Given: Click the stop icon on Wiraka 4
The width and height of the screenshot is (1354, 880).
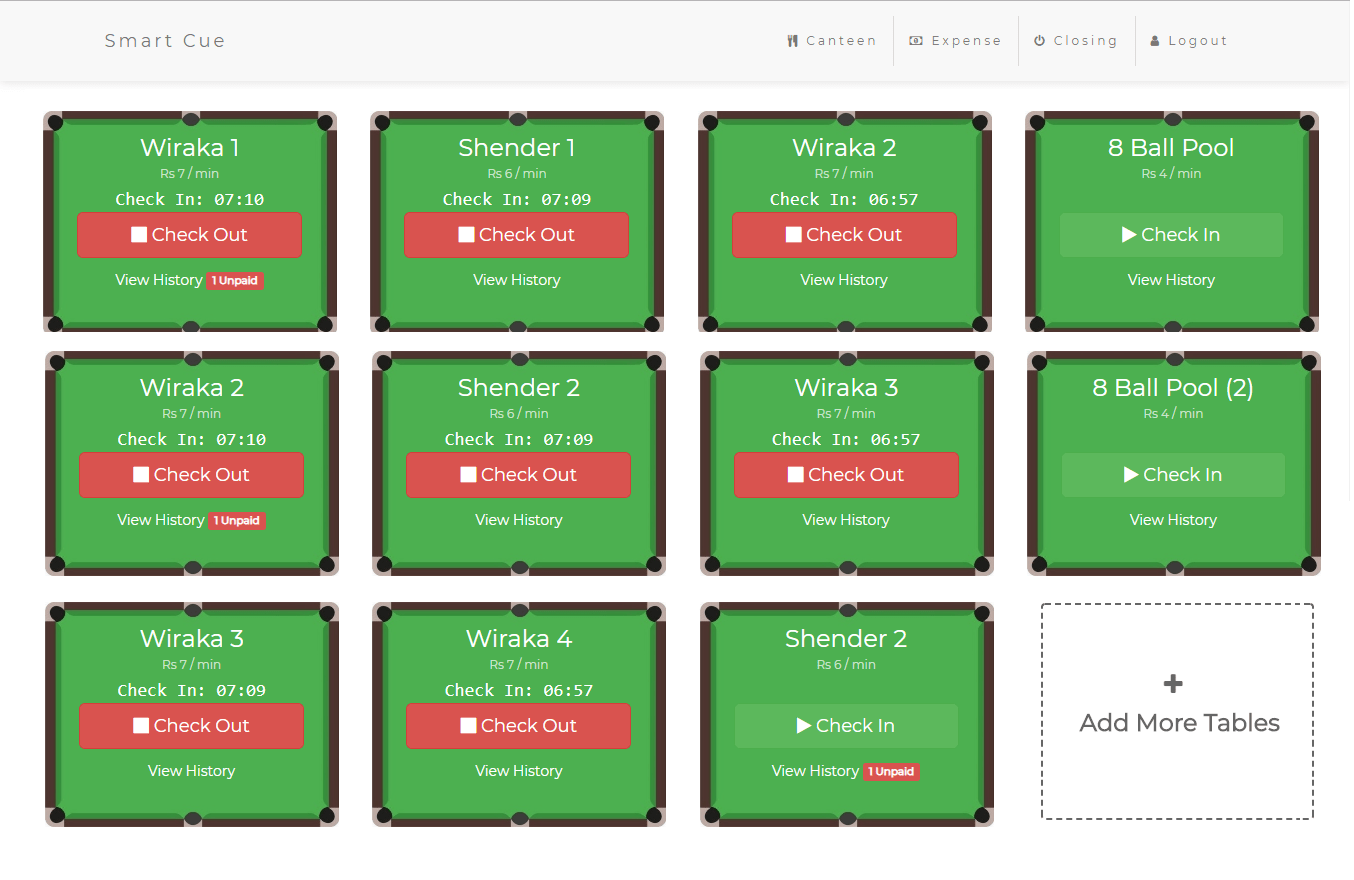Looking at the screenshot, I should pyautogui.click(x=468, y=726).
